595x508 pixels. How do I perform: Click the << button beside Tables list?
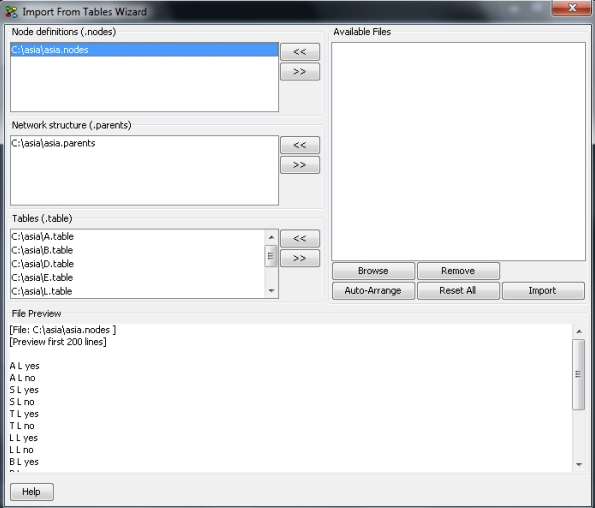(x=300, y=238)
